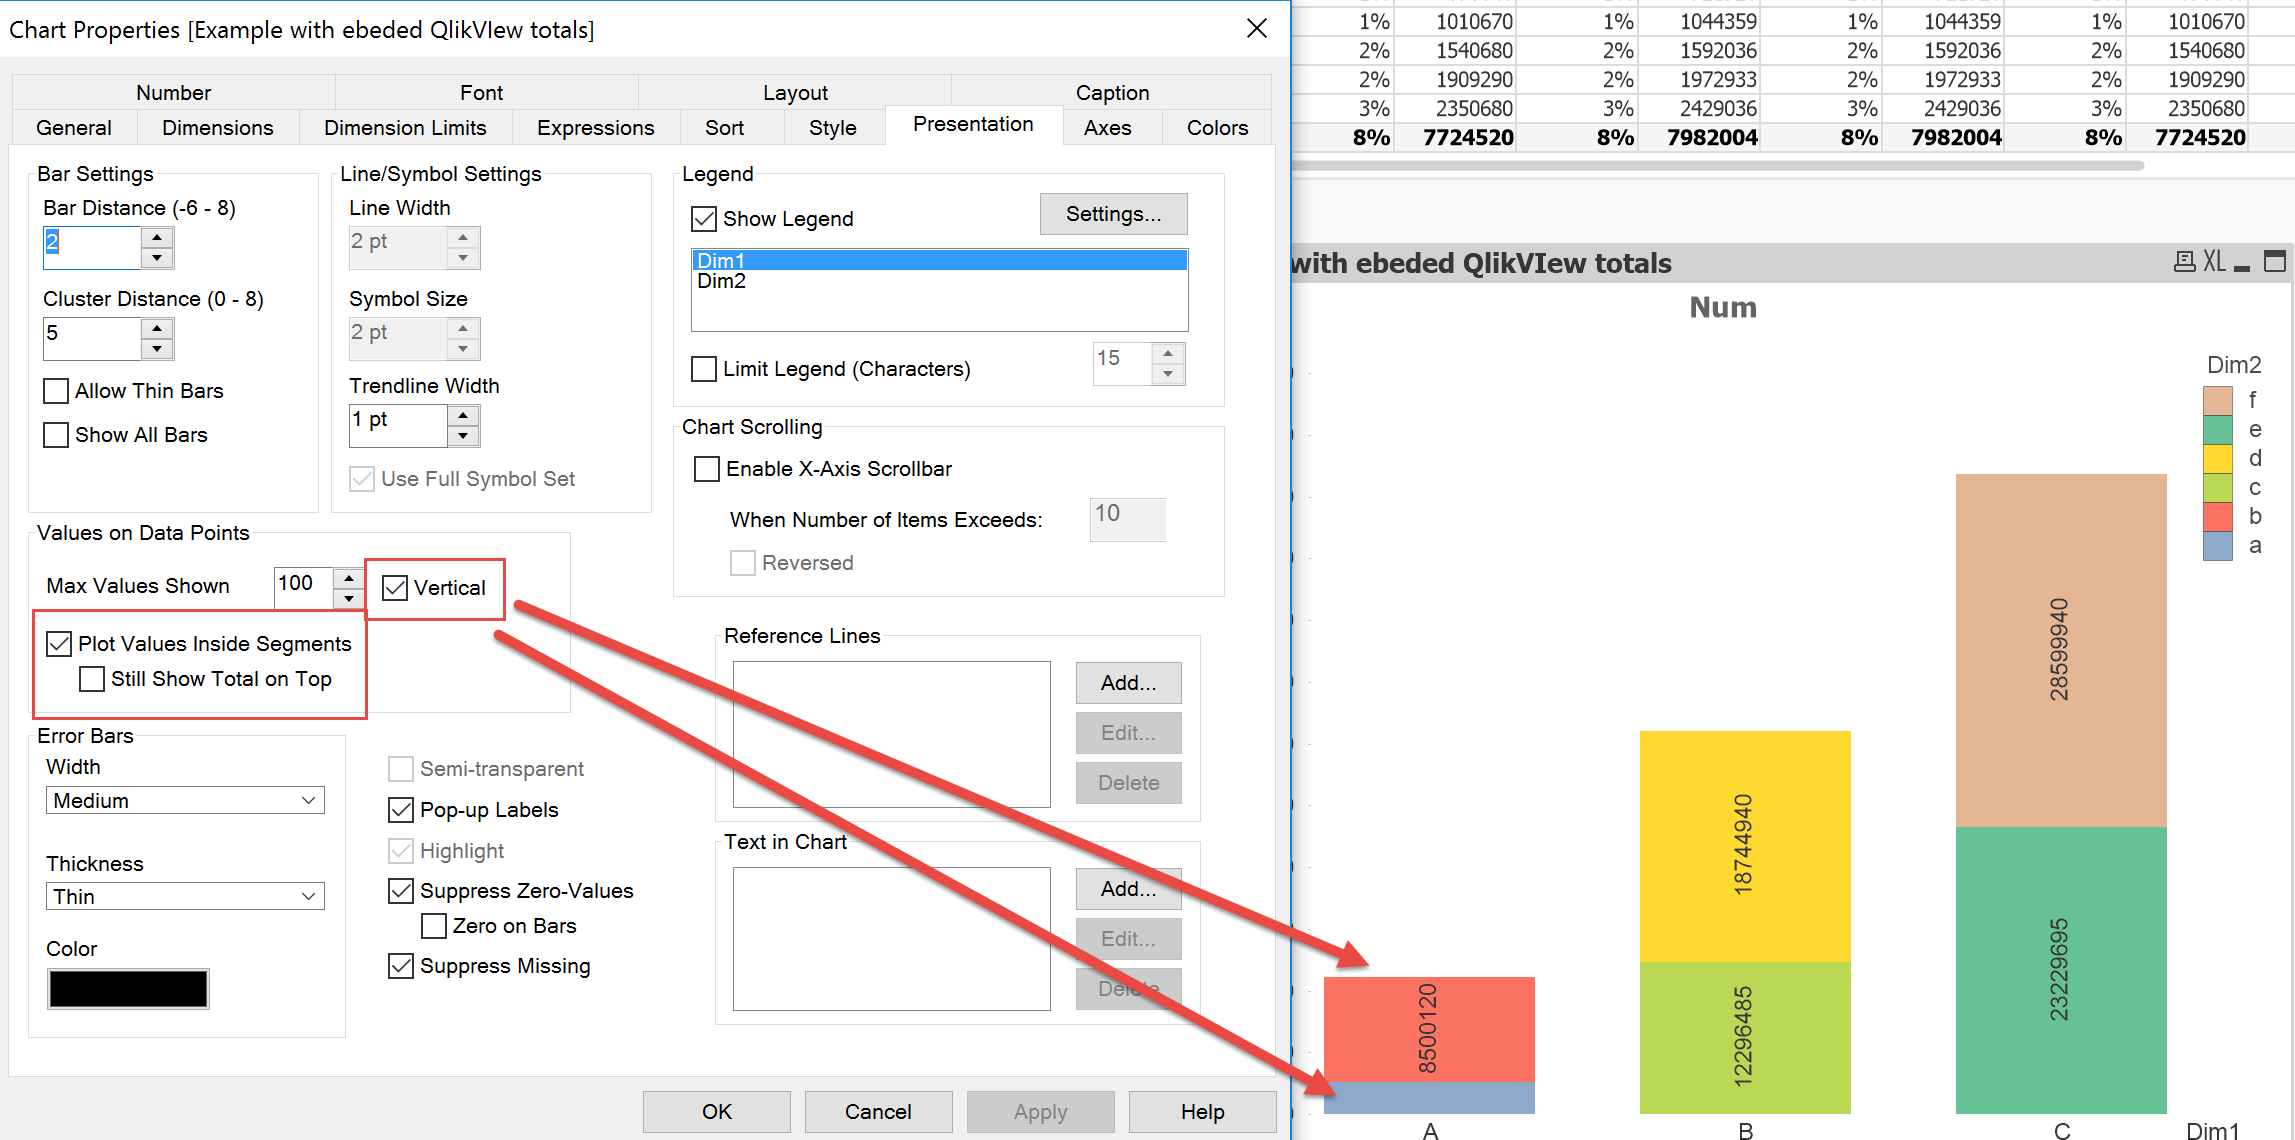Add a reference line

click(1128, 683)
